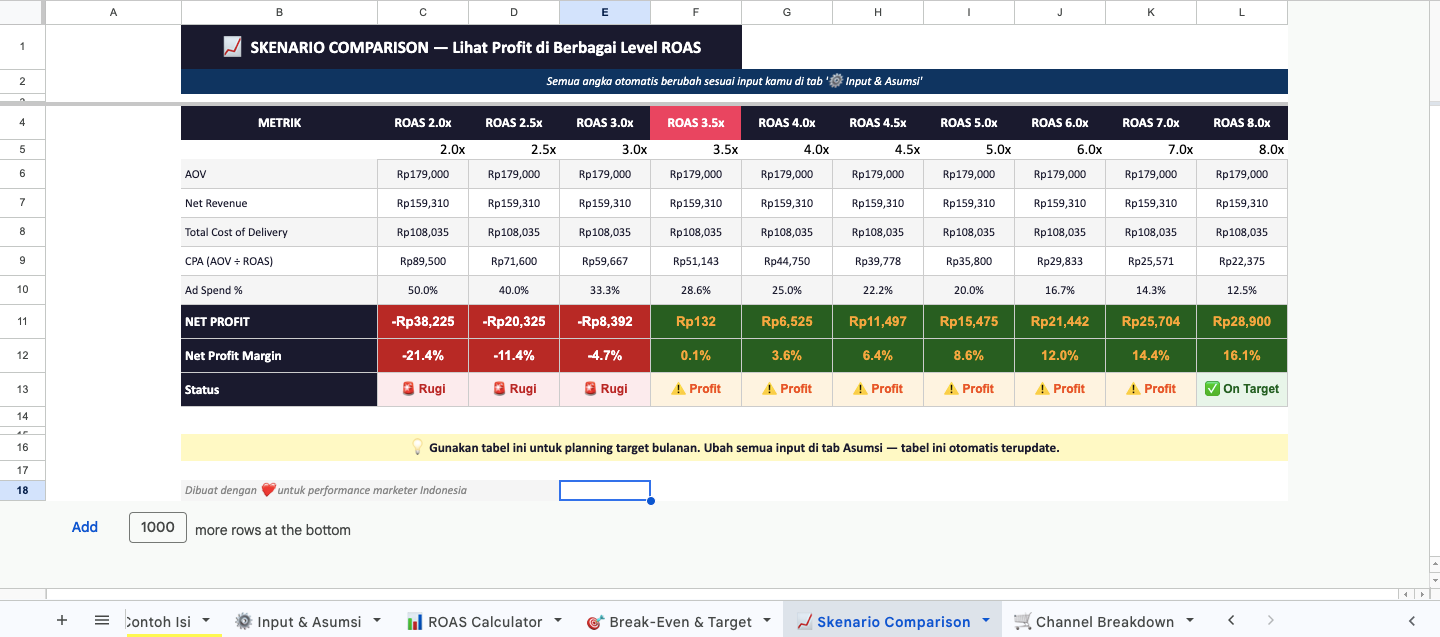Switch to the Break-Even & Target tab
1440x637 pixels.
pyautogui.click(x=680, y=621)
